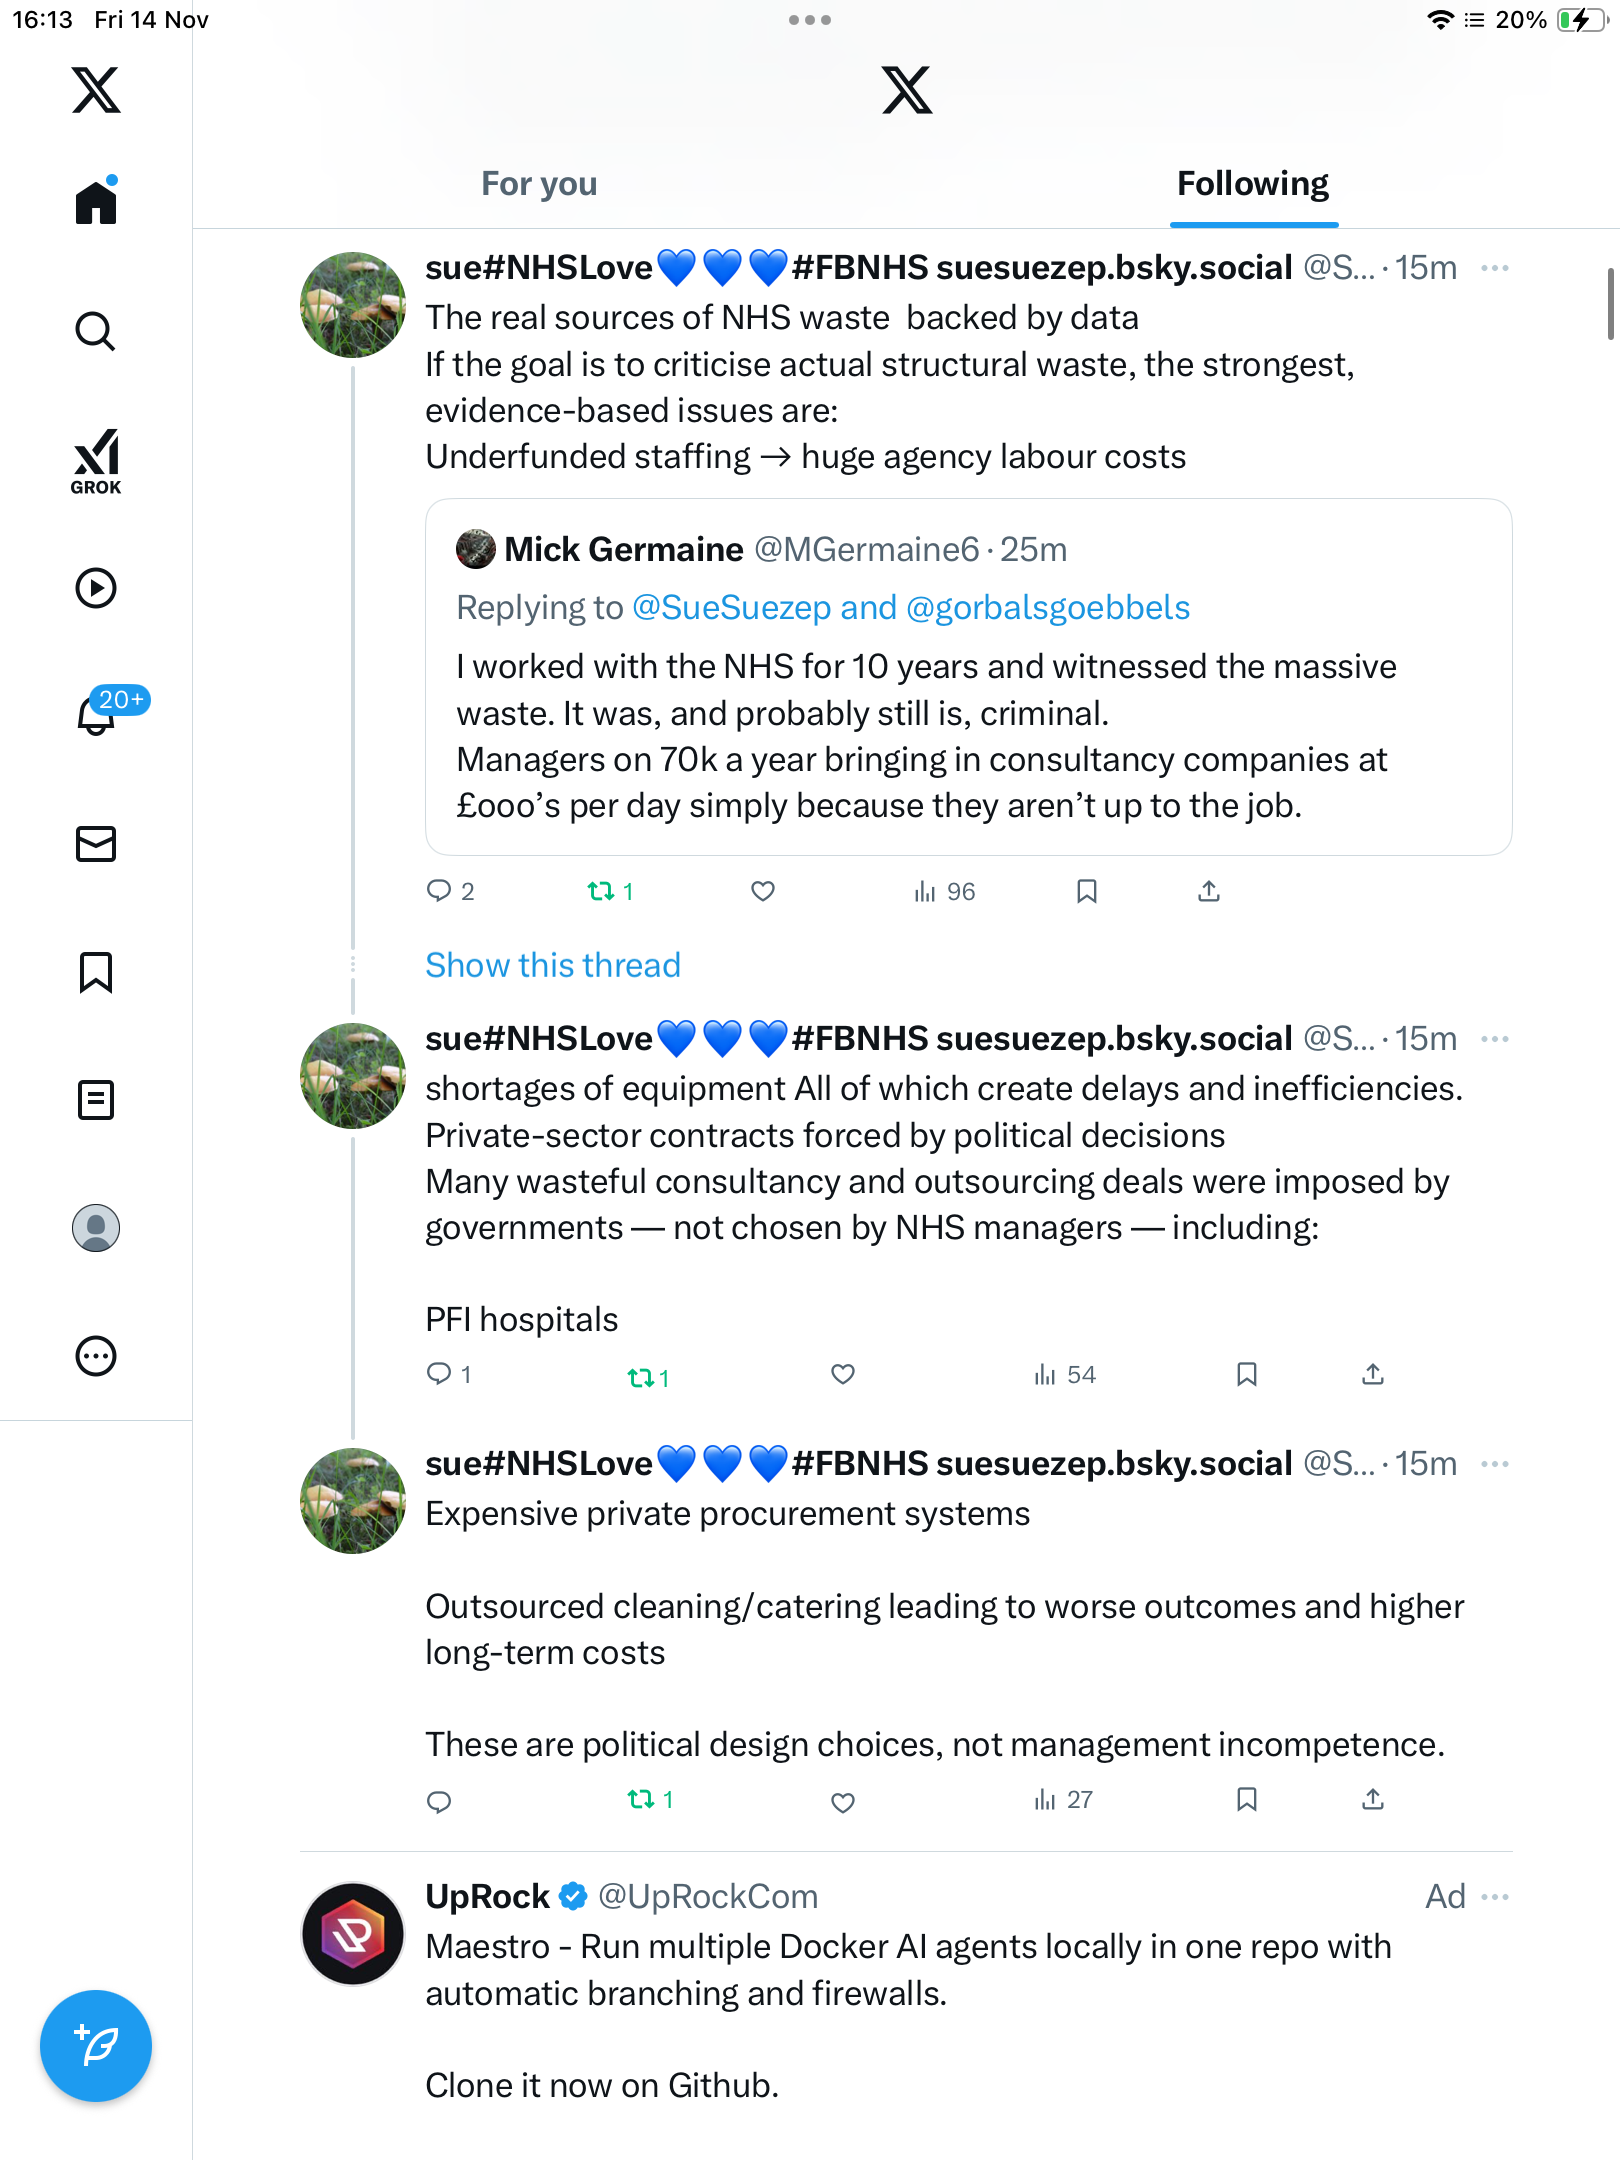Open the search page icon

pos(96,331)
